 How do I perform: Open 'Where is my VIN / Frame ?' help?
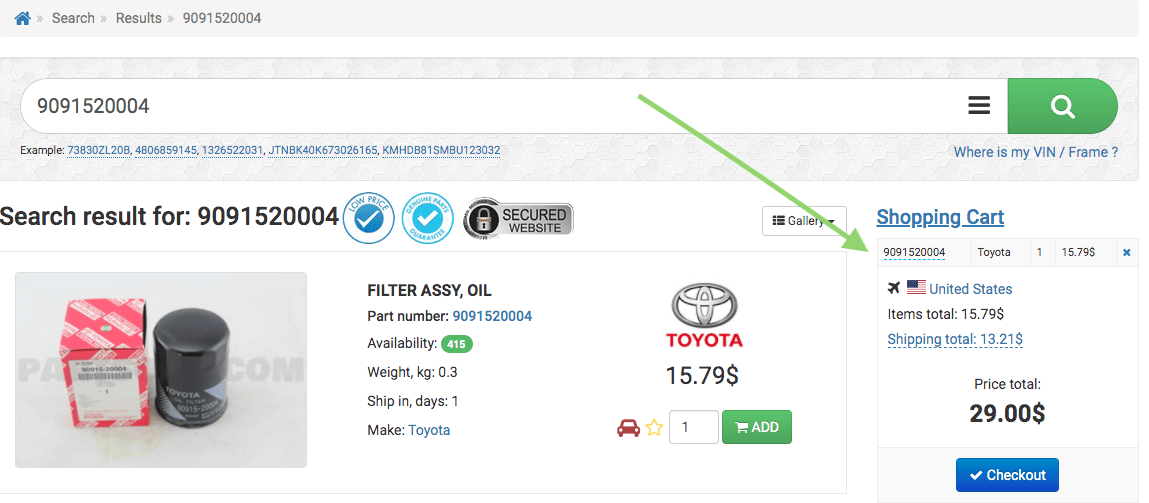click(x=1036, y=153)
